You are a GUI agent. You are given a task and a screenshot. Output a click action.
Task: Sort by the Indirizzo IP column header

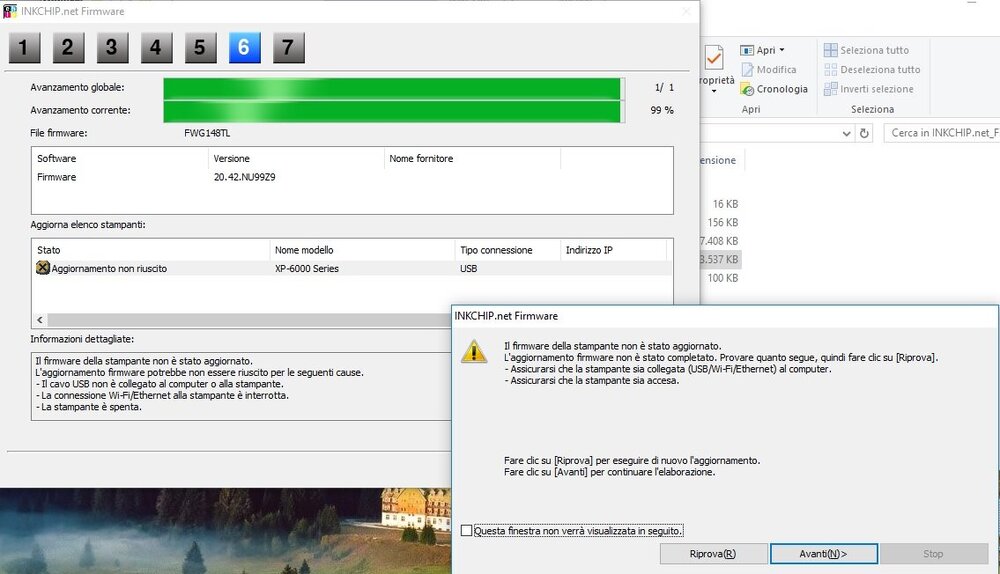pos(614,250)
